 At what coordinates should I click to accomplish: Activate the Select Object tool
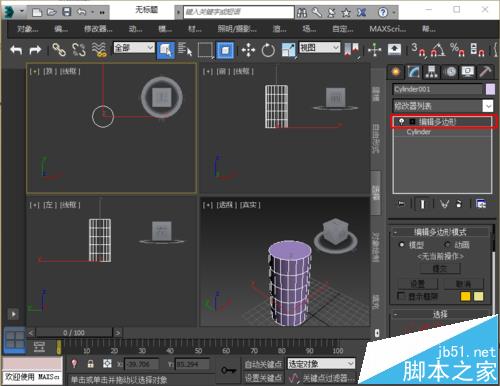coord(166,50)
